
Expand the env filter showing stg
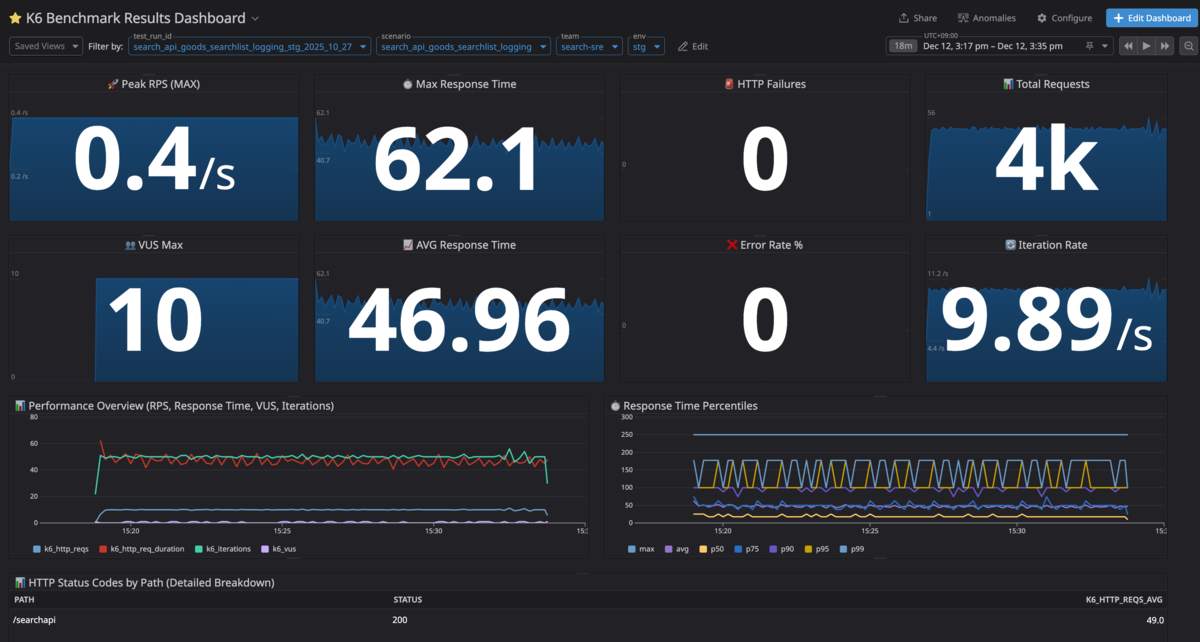tap(647, 46)
